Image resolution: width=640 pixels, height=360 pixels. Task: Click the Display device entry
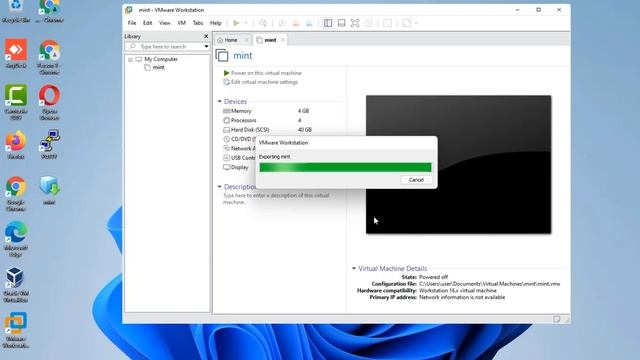pyautogui.click(x=236, y=167)
